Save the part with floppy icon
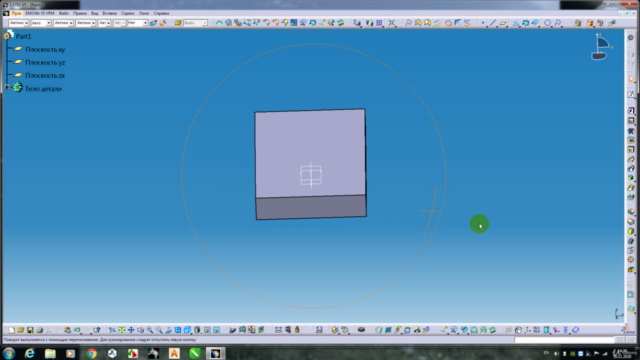 [30, 330]
